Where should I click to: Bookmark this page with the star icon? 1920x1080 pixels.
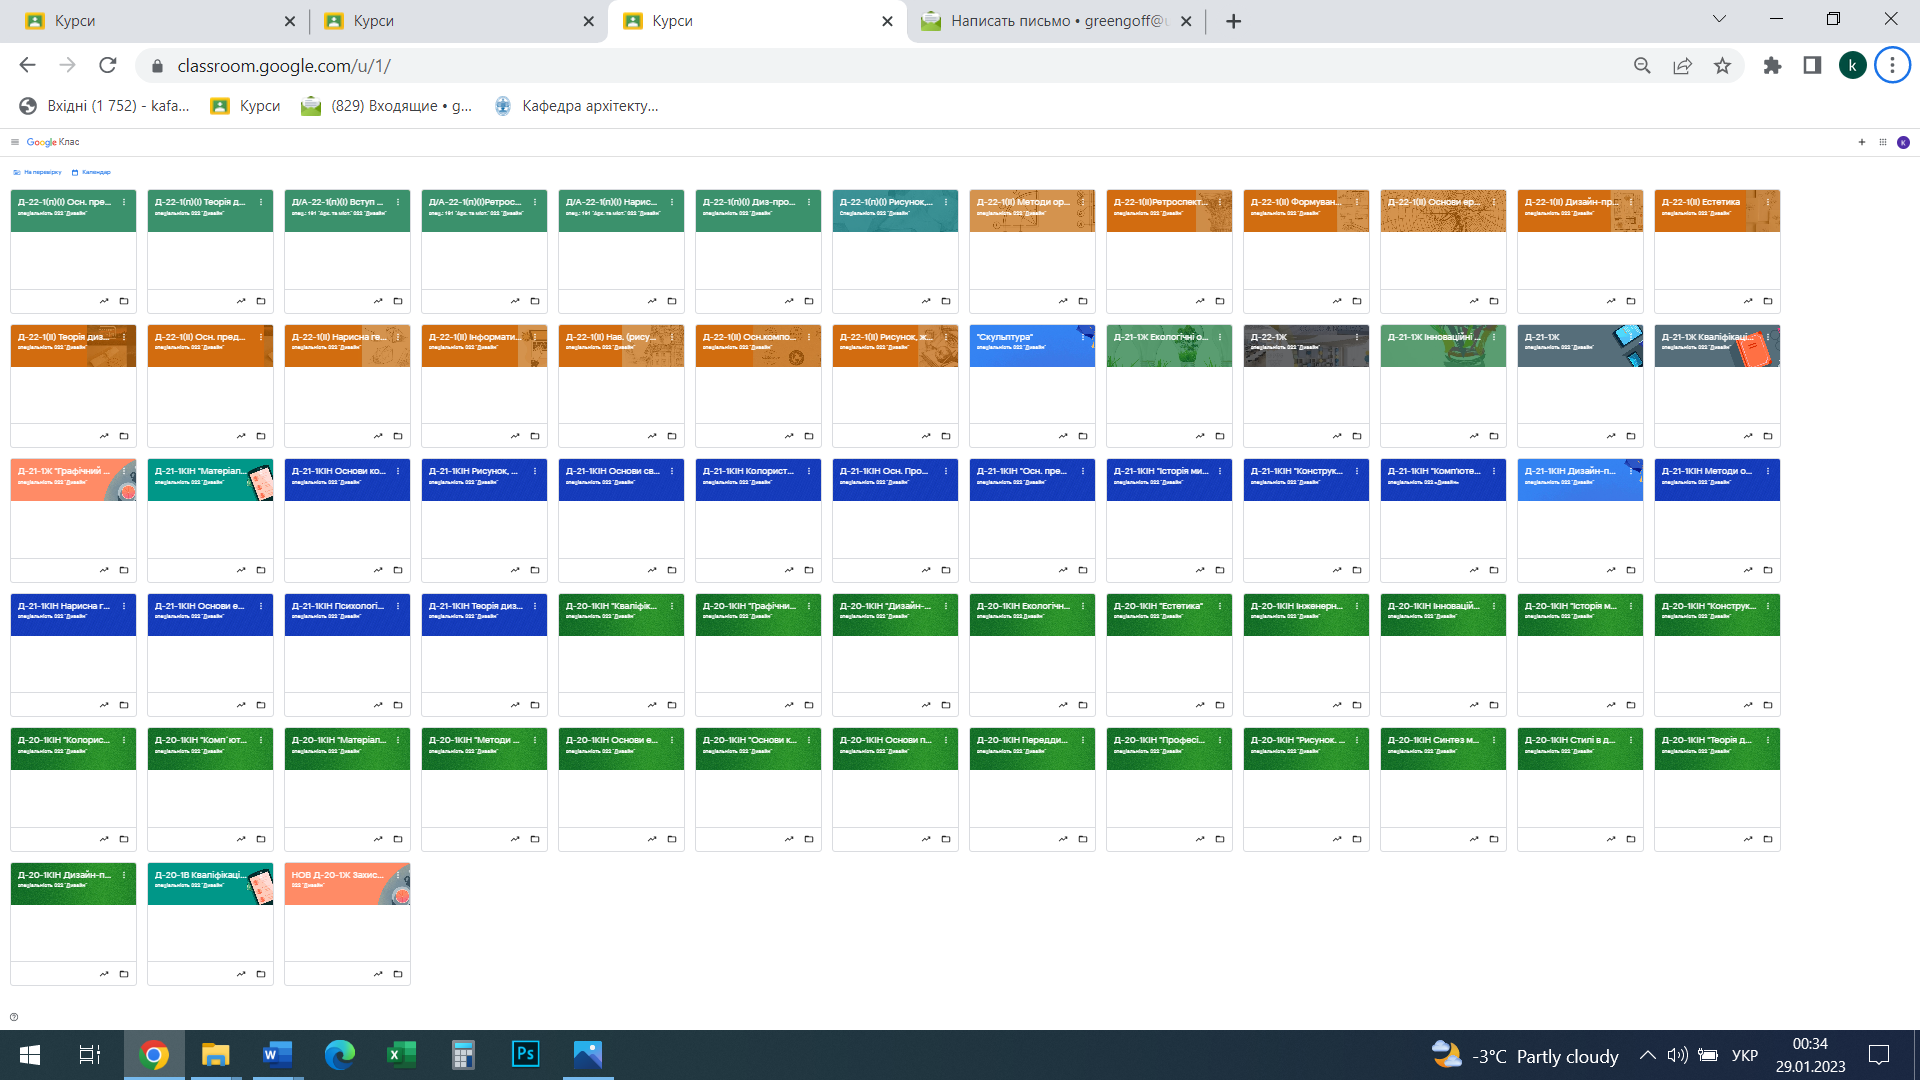(1722, 66)
